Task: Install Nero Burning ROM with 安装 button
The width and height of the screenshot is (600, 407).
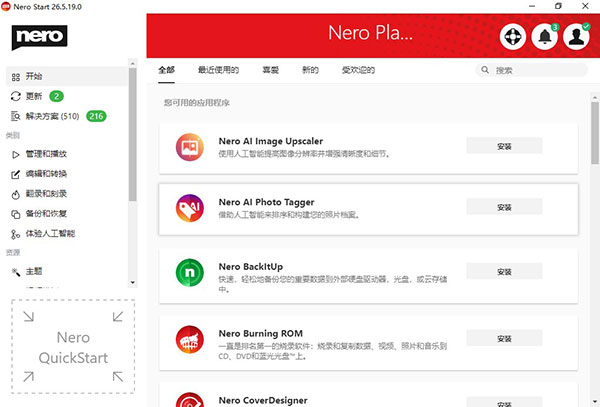Action: tap(504, 339)
